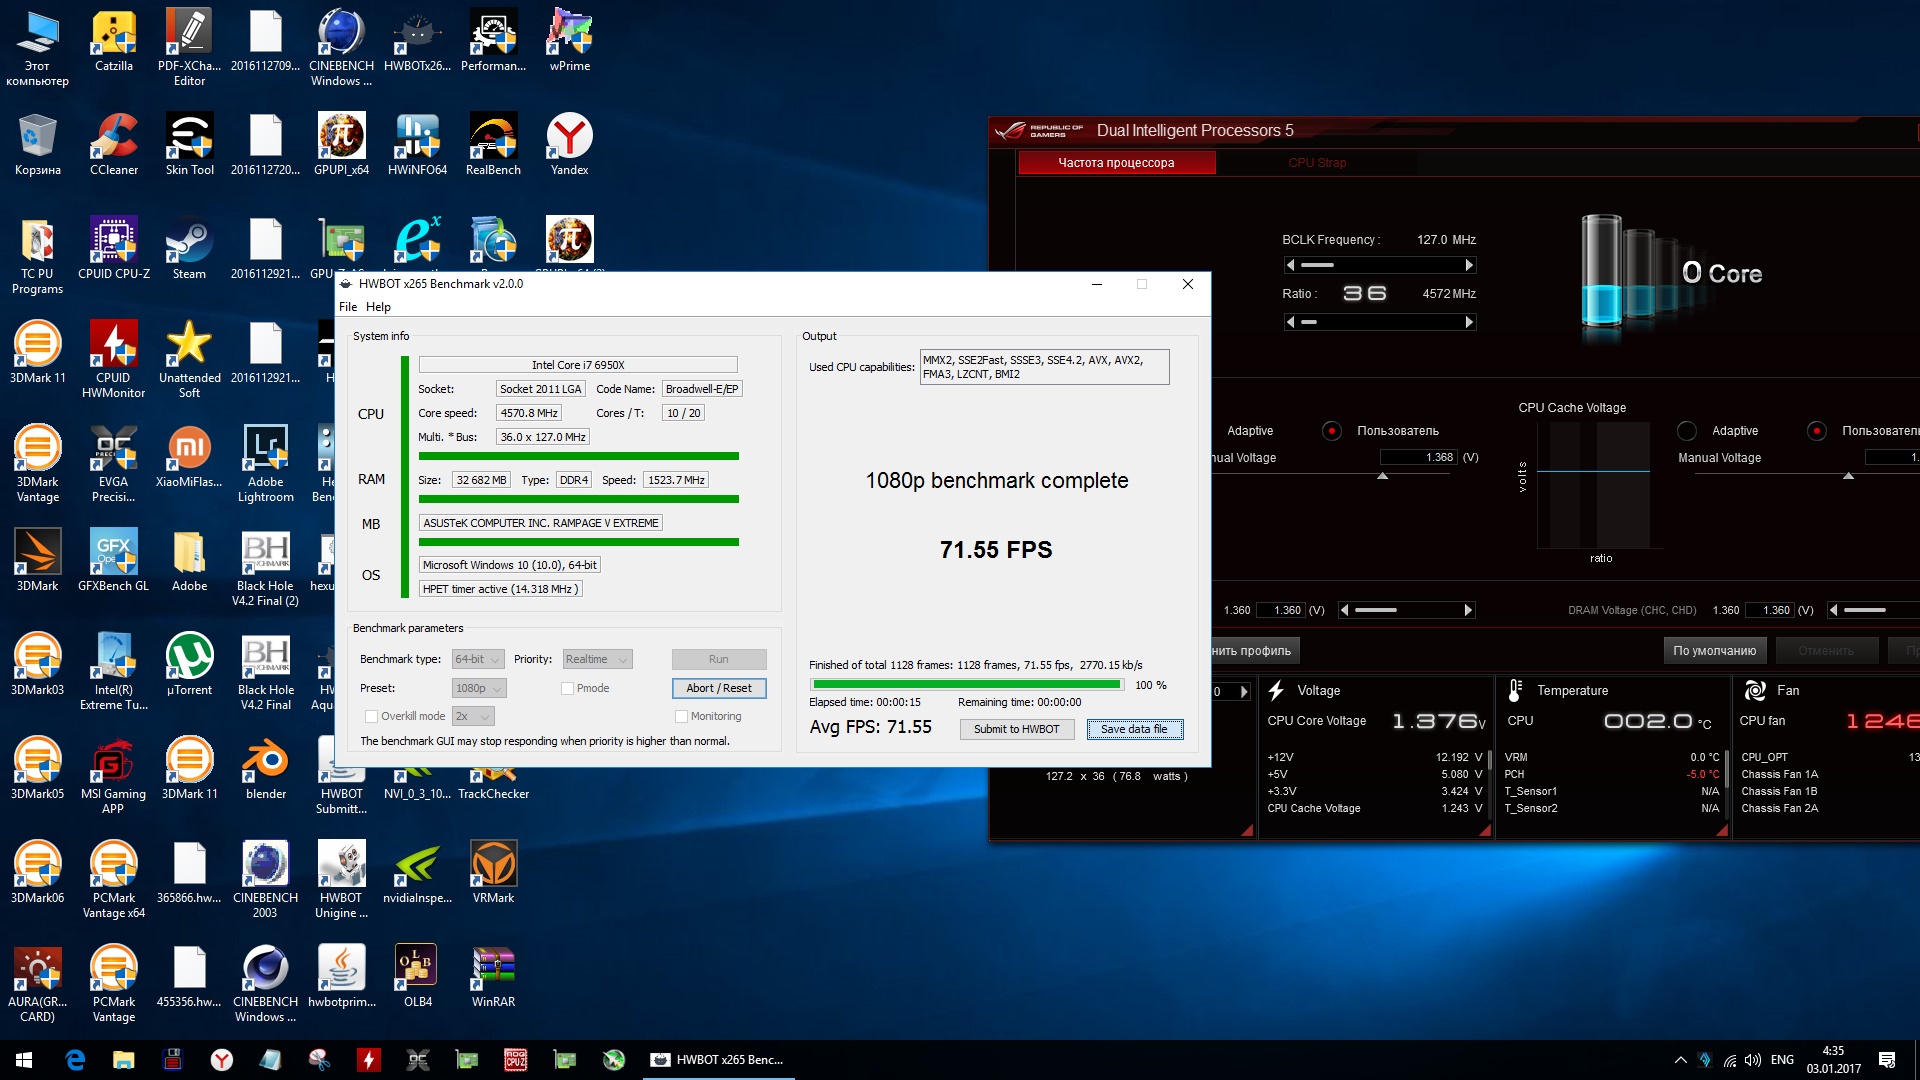Open GPUPI_x64 desktop icon

pos(341,145)
